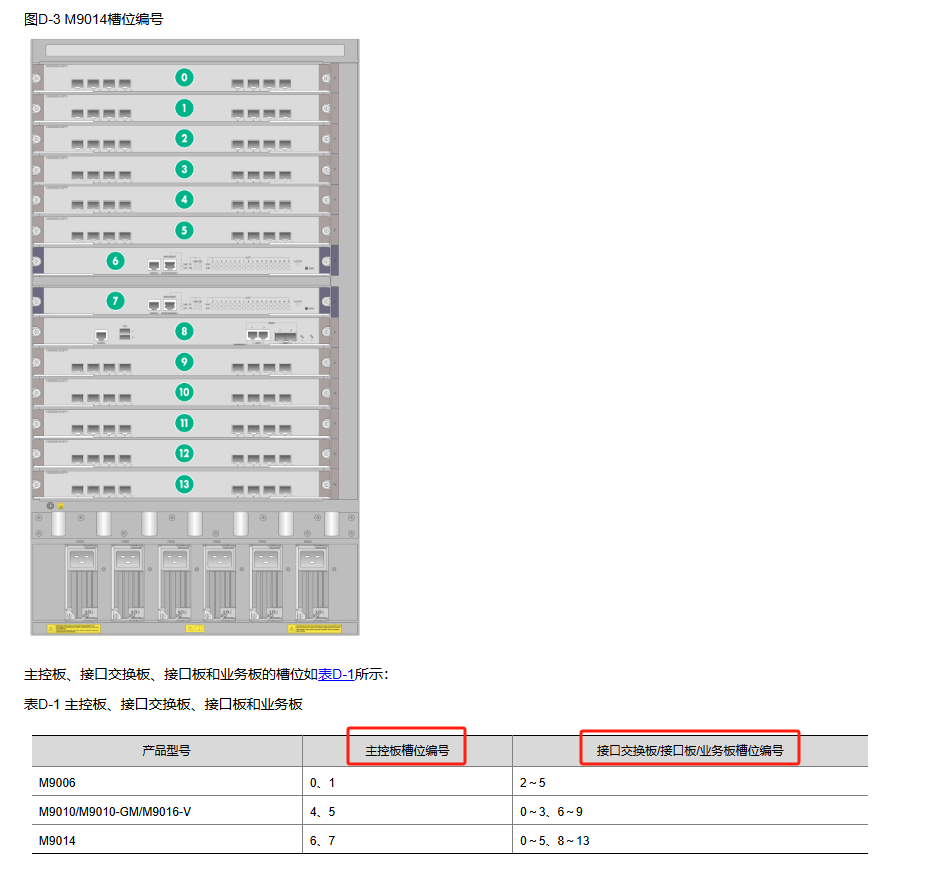Click slot number 0 badge on chassis
Image resolution: width=938 pixels, height=874 pixels.
(184, 77)
